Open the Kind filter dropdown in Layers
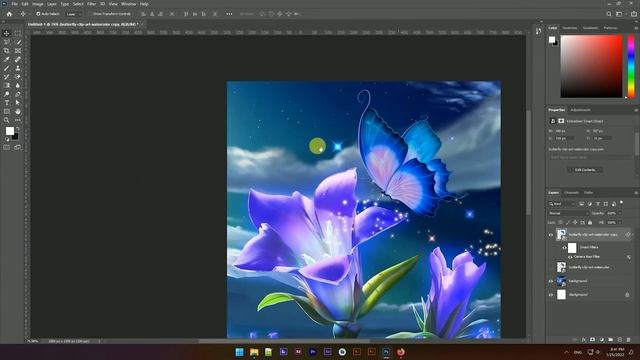Viewport: 640px width, 360px height. (562, 204)
